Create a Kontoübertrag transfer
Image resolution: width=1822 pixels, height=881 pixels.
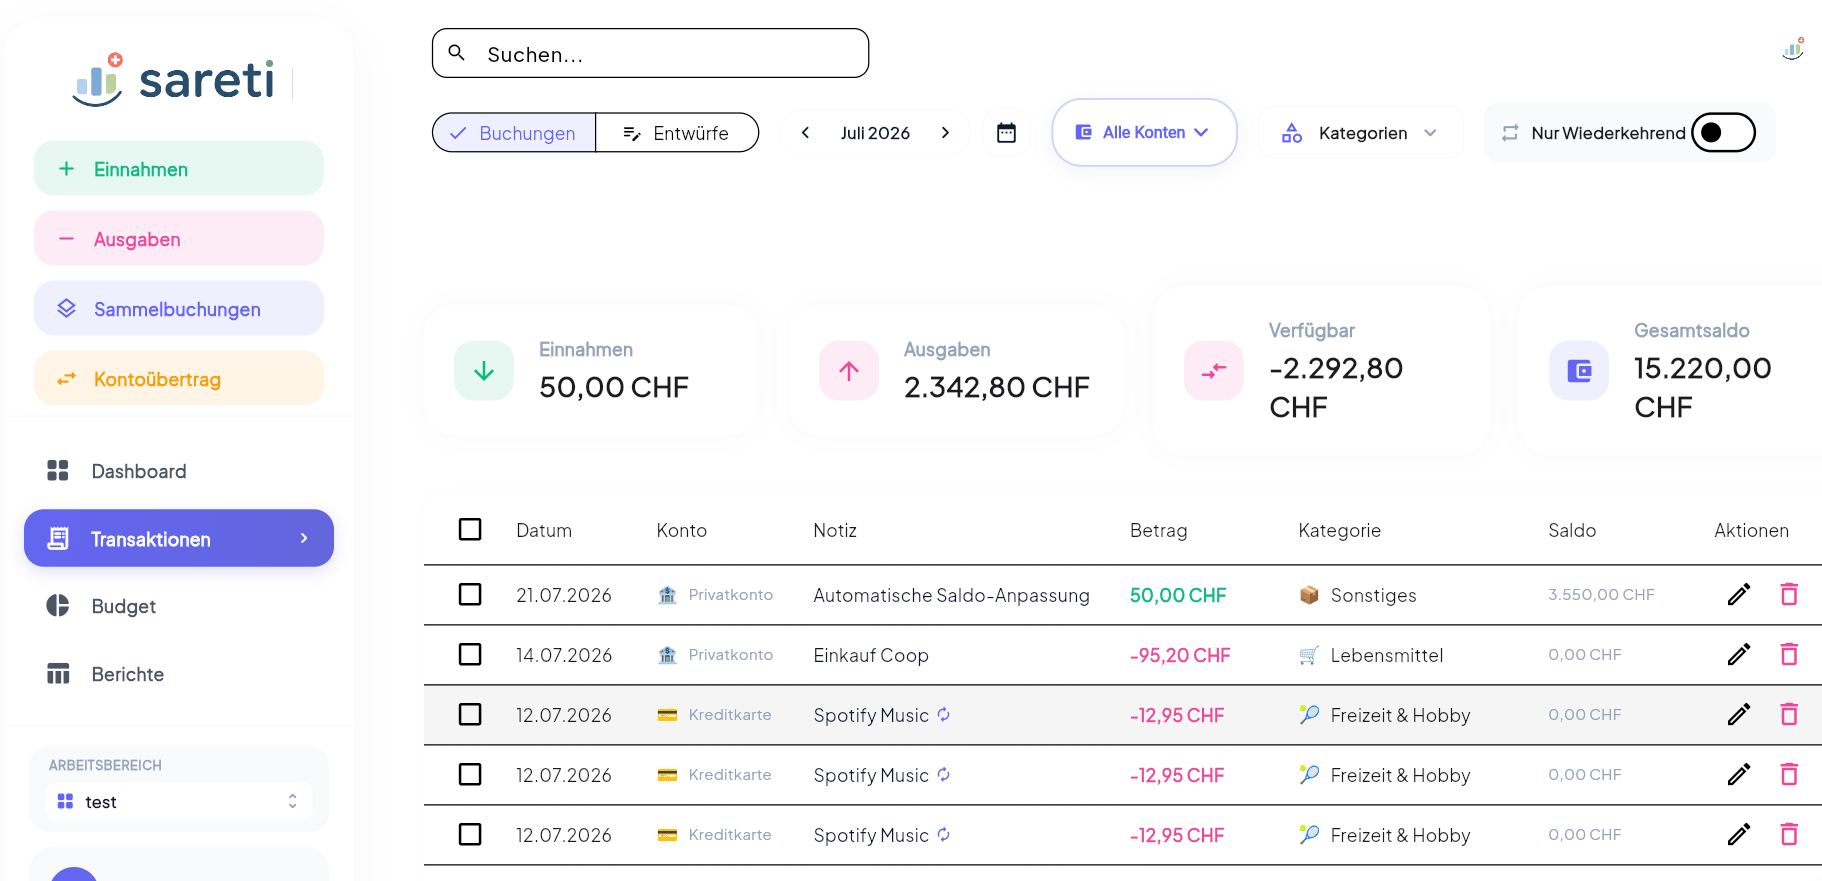pyautogui.click(x=179, y=379)
